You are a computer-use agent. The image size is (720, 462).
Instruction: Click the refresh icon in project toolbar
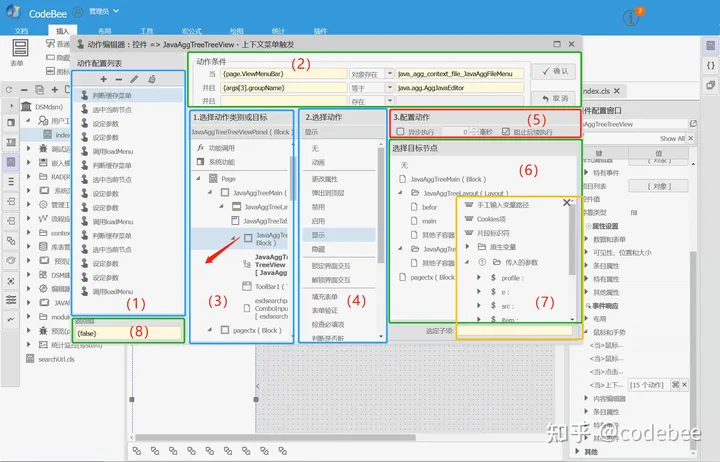(9, 90)
